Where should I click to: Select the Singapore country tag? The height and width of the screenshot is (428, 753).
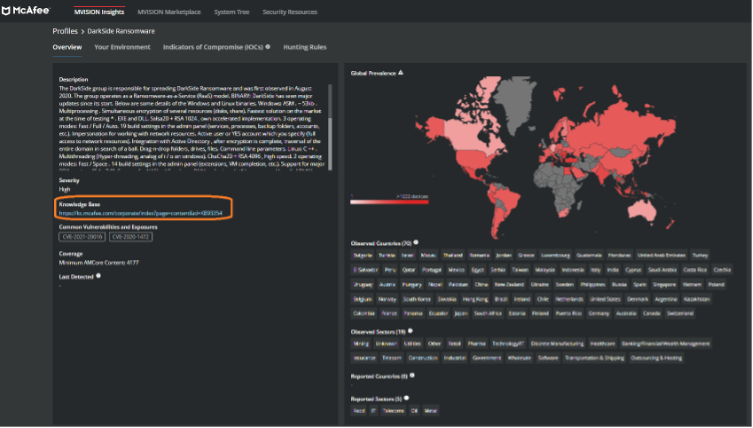tap(664, 285)
